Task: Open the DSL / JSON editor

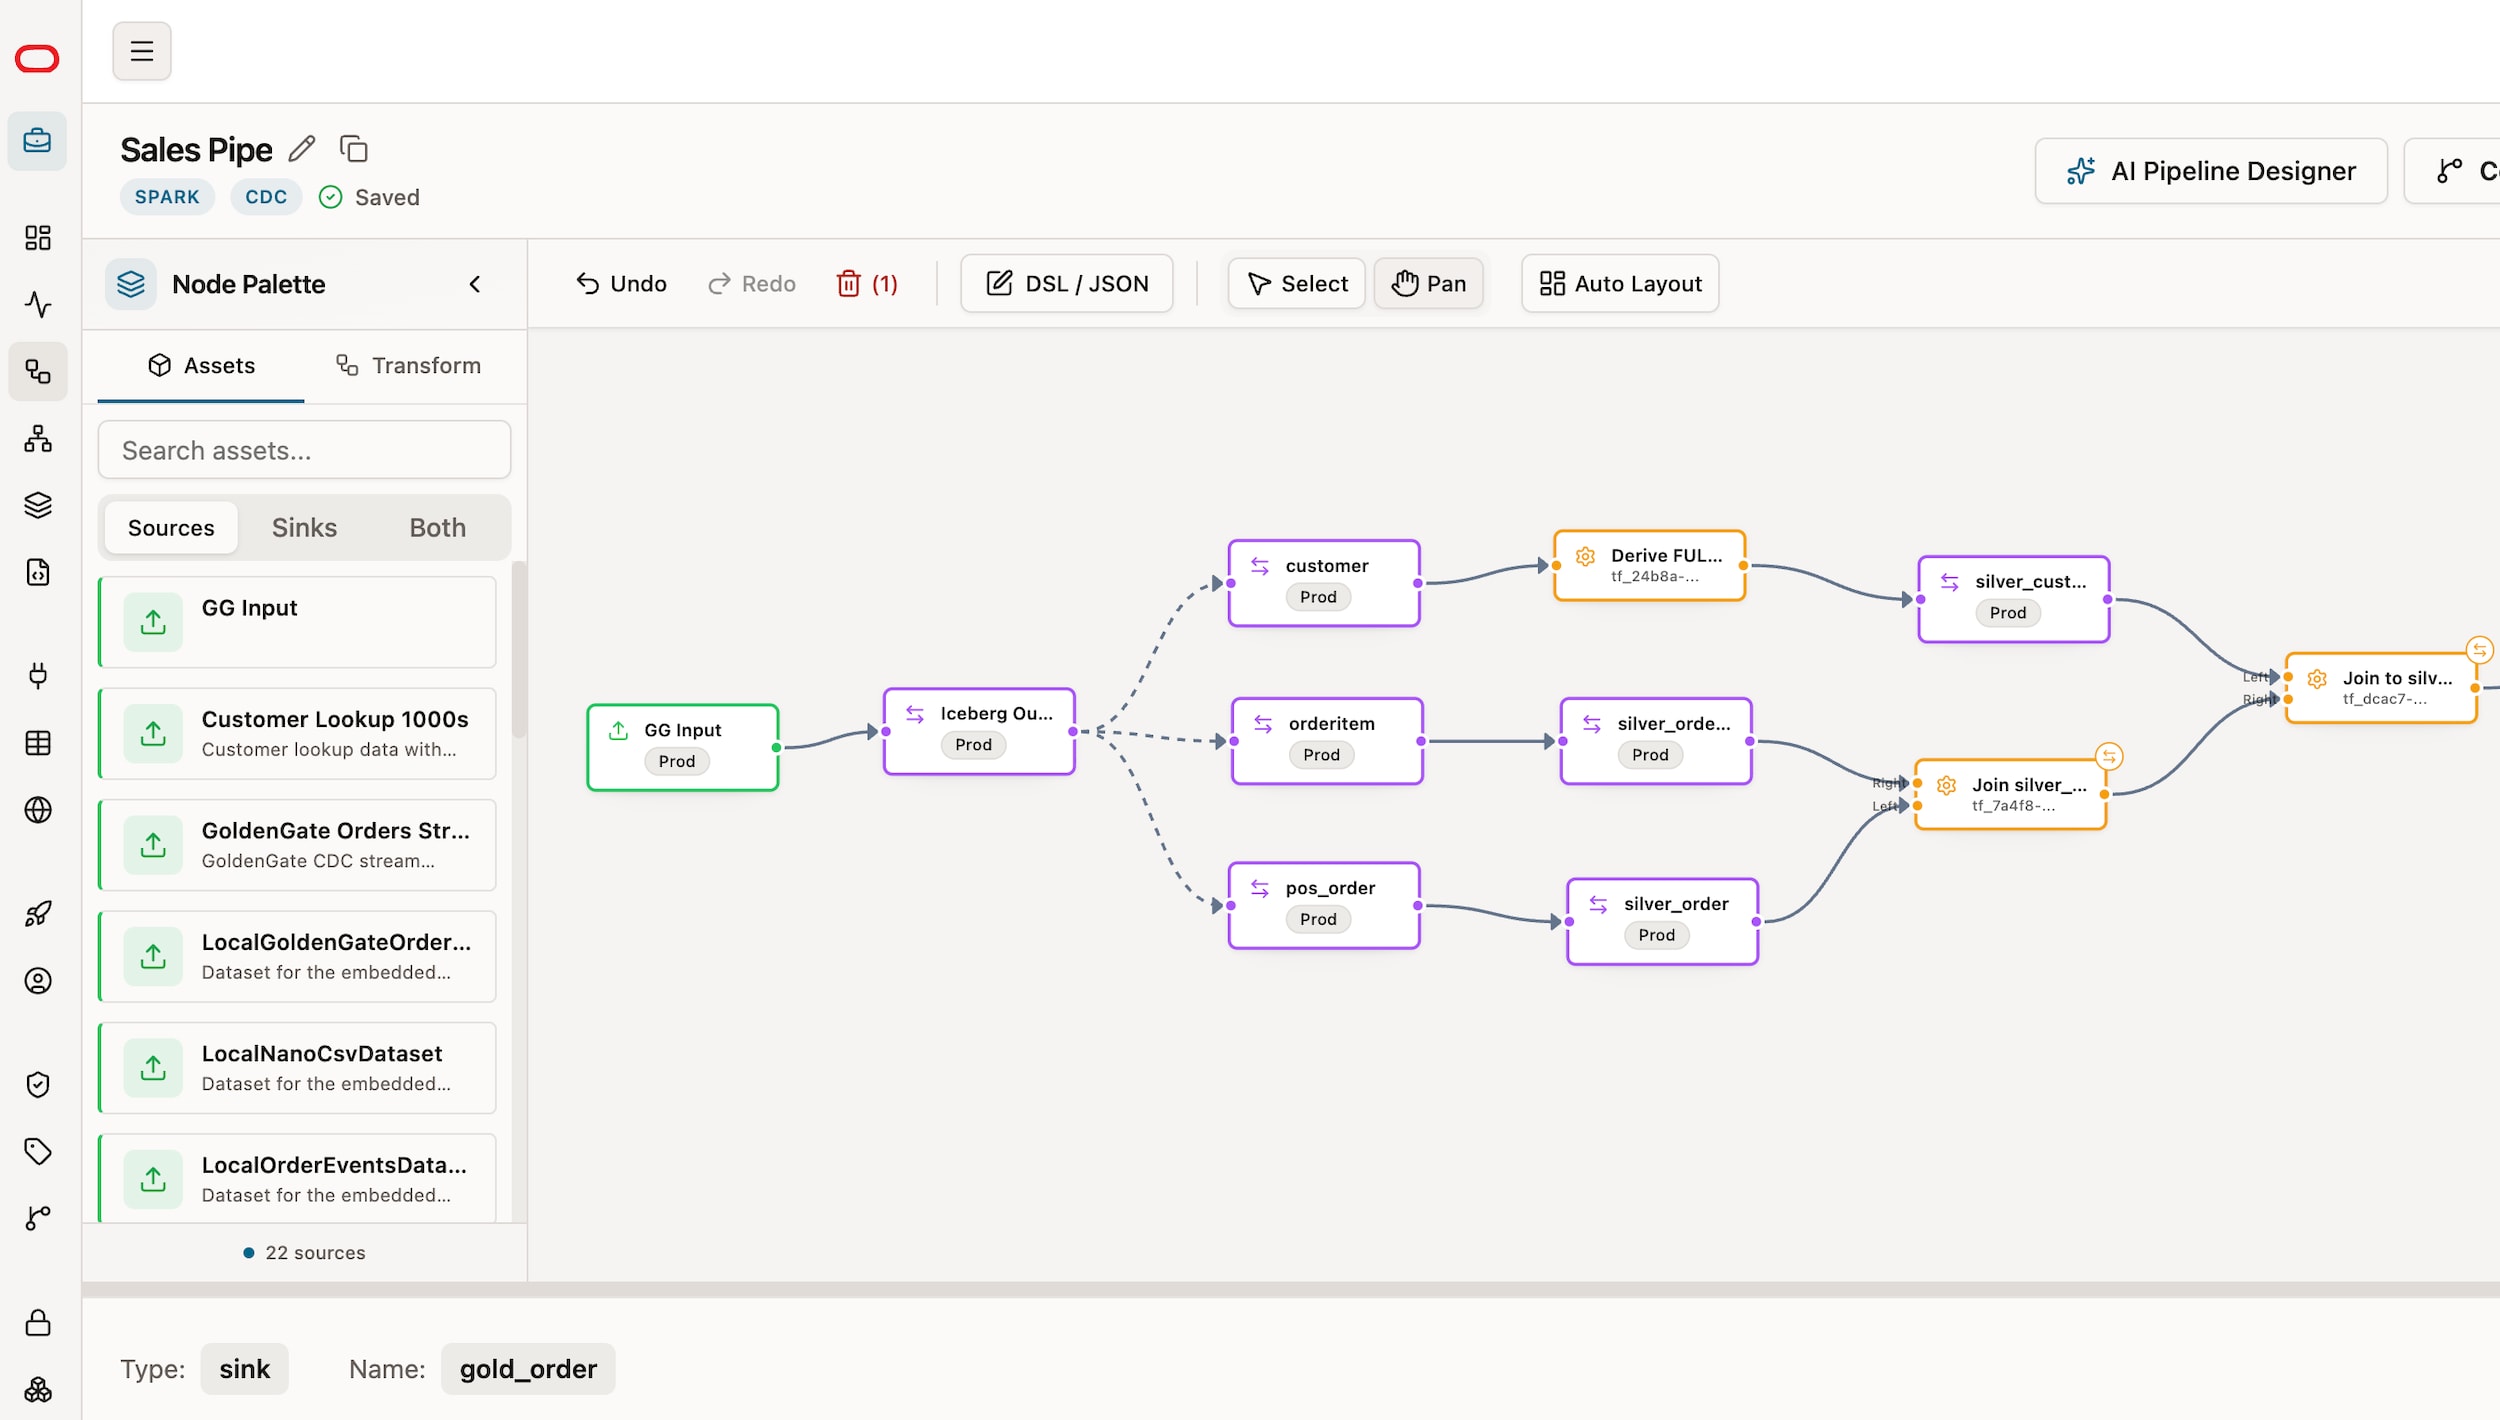Action: 1067,284
